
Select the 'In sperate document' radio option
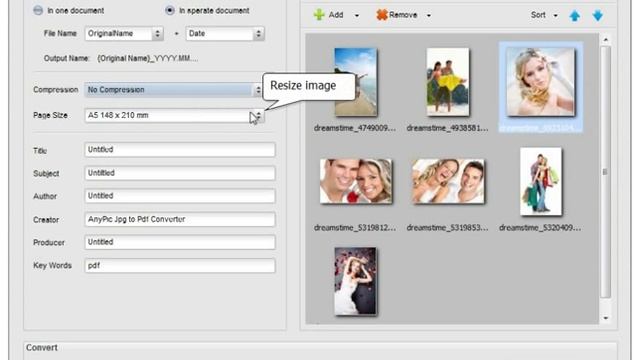(170, 11)
